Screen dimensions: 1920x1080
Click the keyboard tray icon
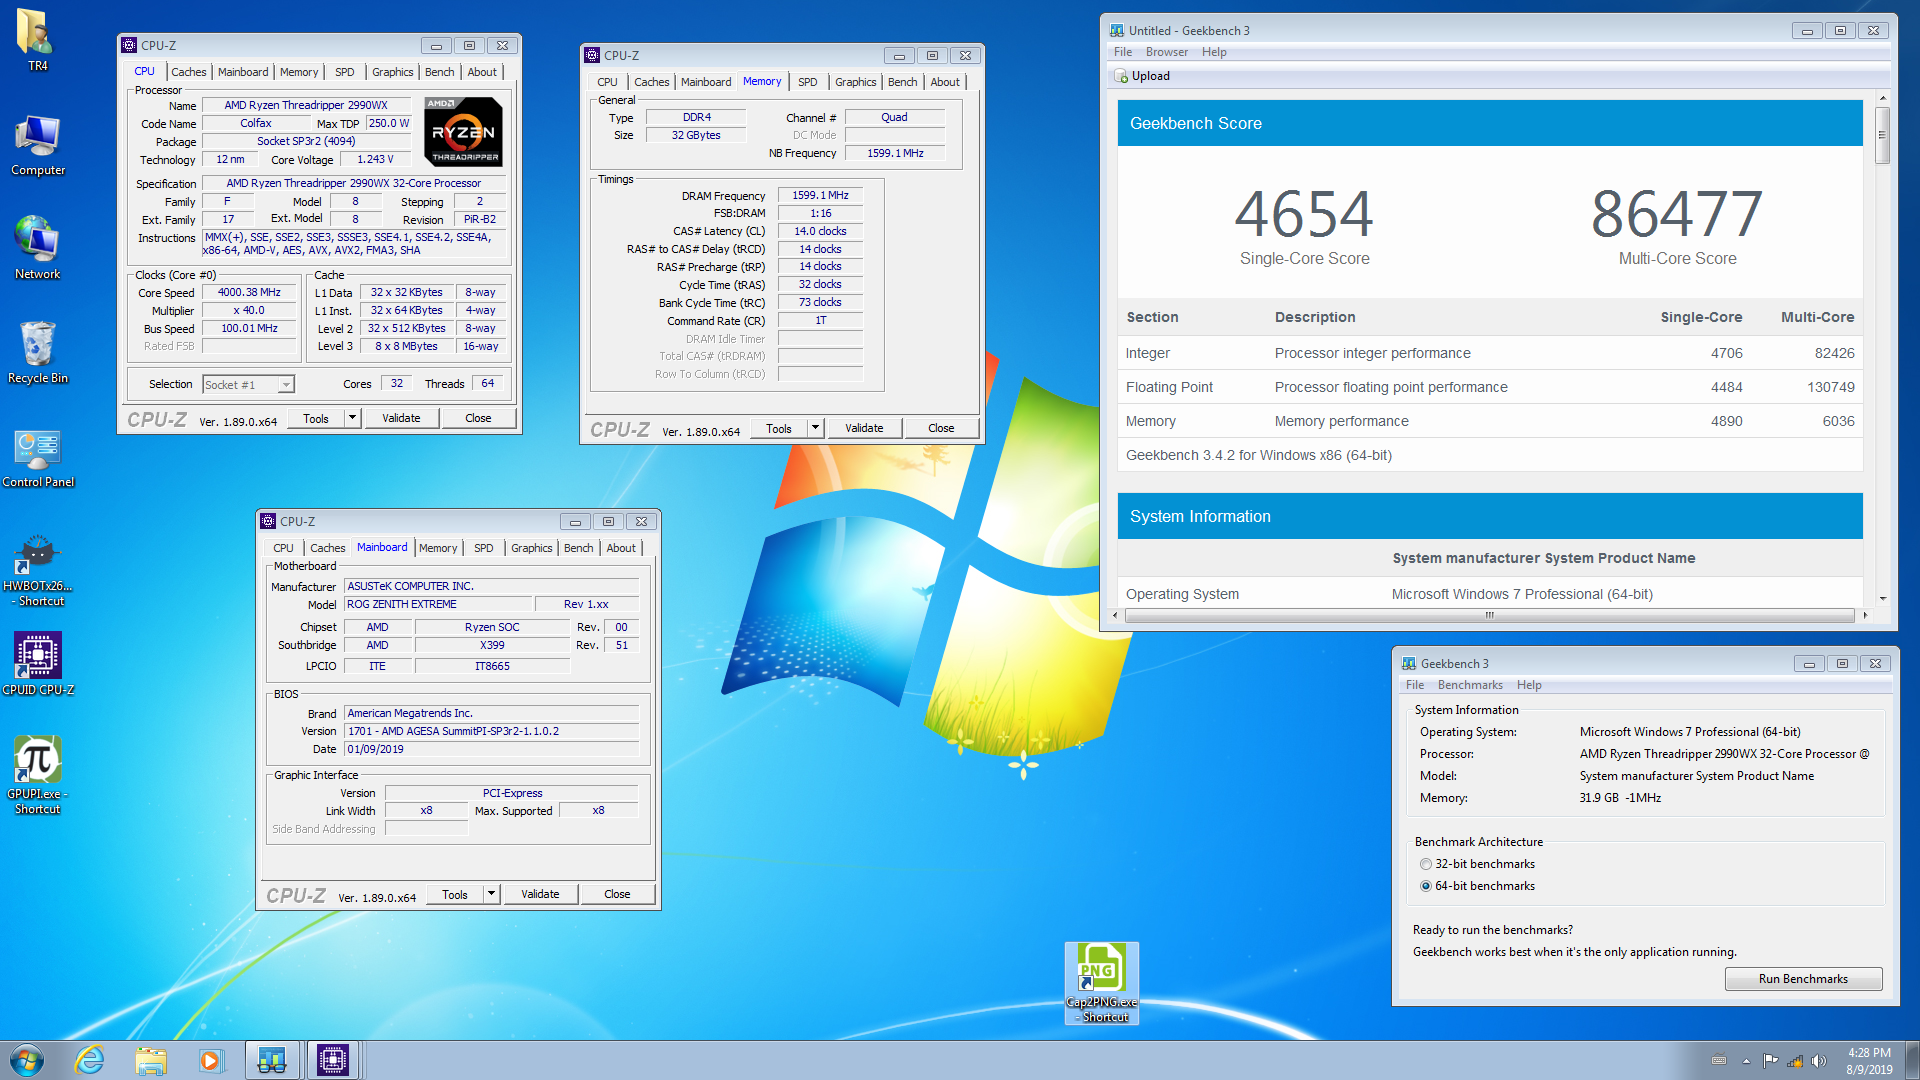coord(1719,1061)
